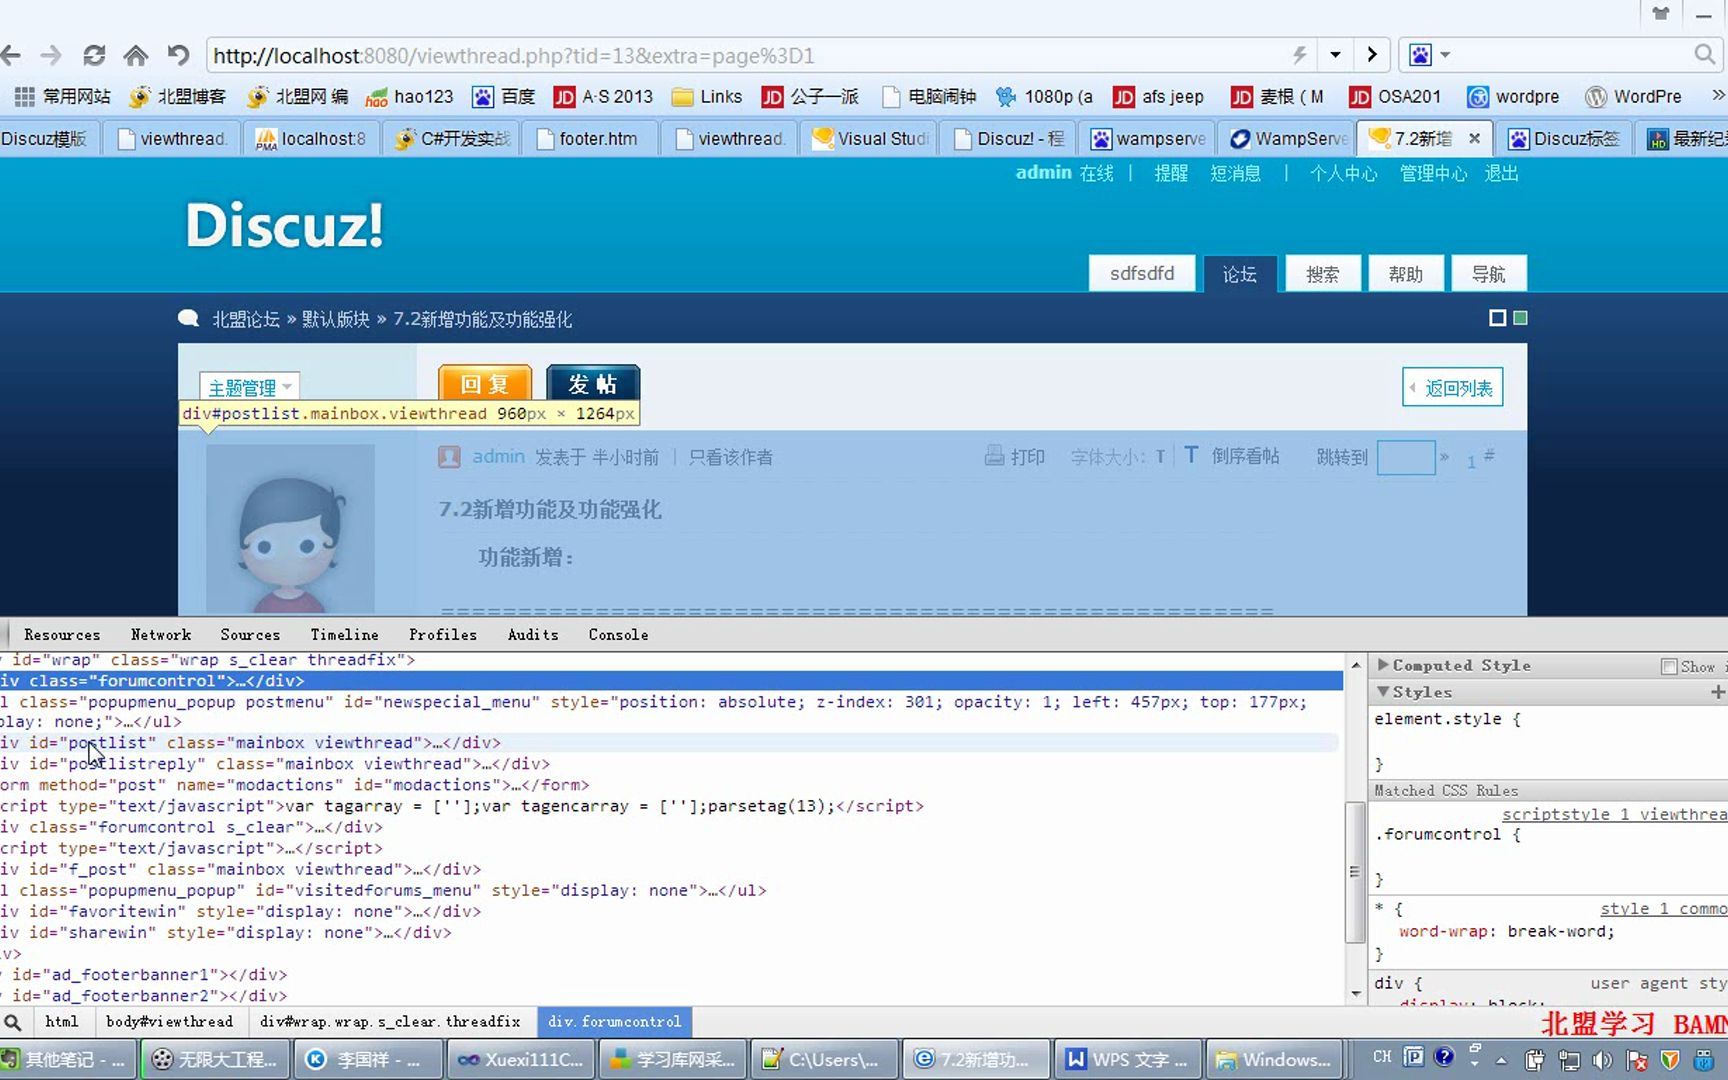Open the 电脑闹钟 bookmark
Screen dimensions: 1728x1080
929,96
